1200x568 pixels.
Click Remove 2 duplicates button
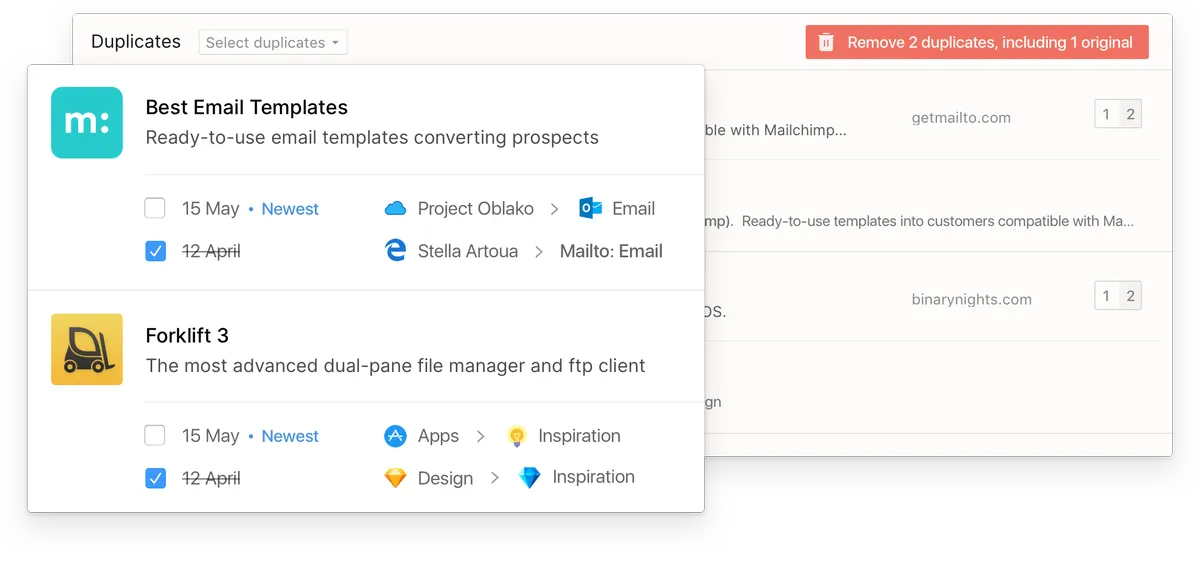click(976, 42)
